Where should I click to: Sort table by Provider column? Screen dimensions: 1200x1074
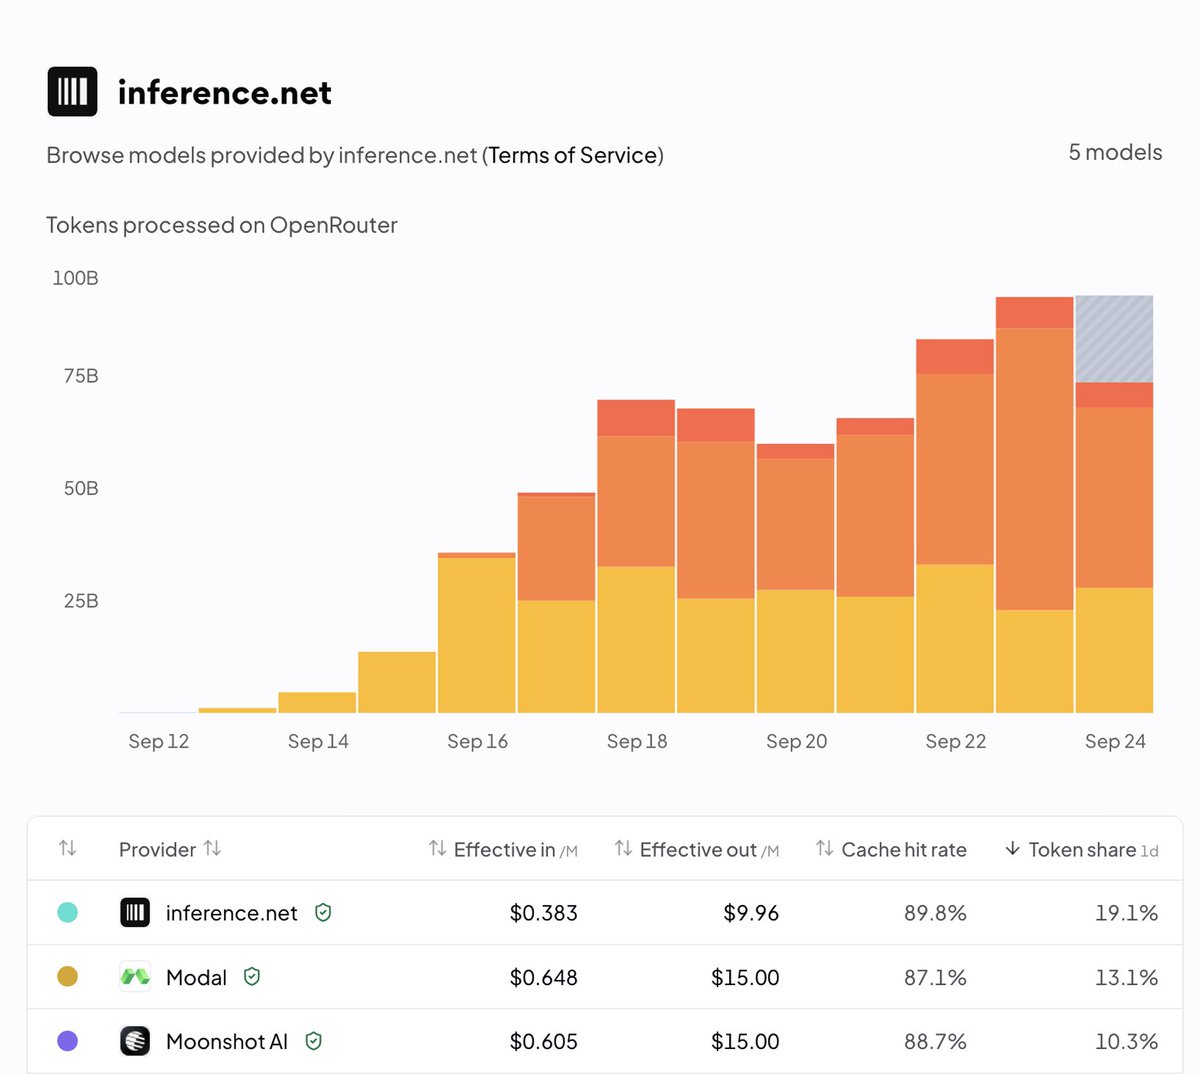coord(157,849)
